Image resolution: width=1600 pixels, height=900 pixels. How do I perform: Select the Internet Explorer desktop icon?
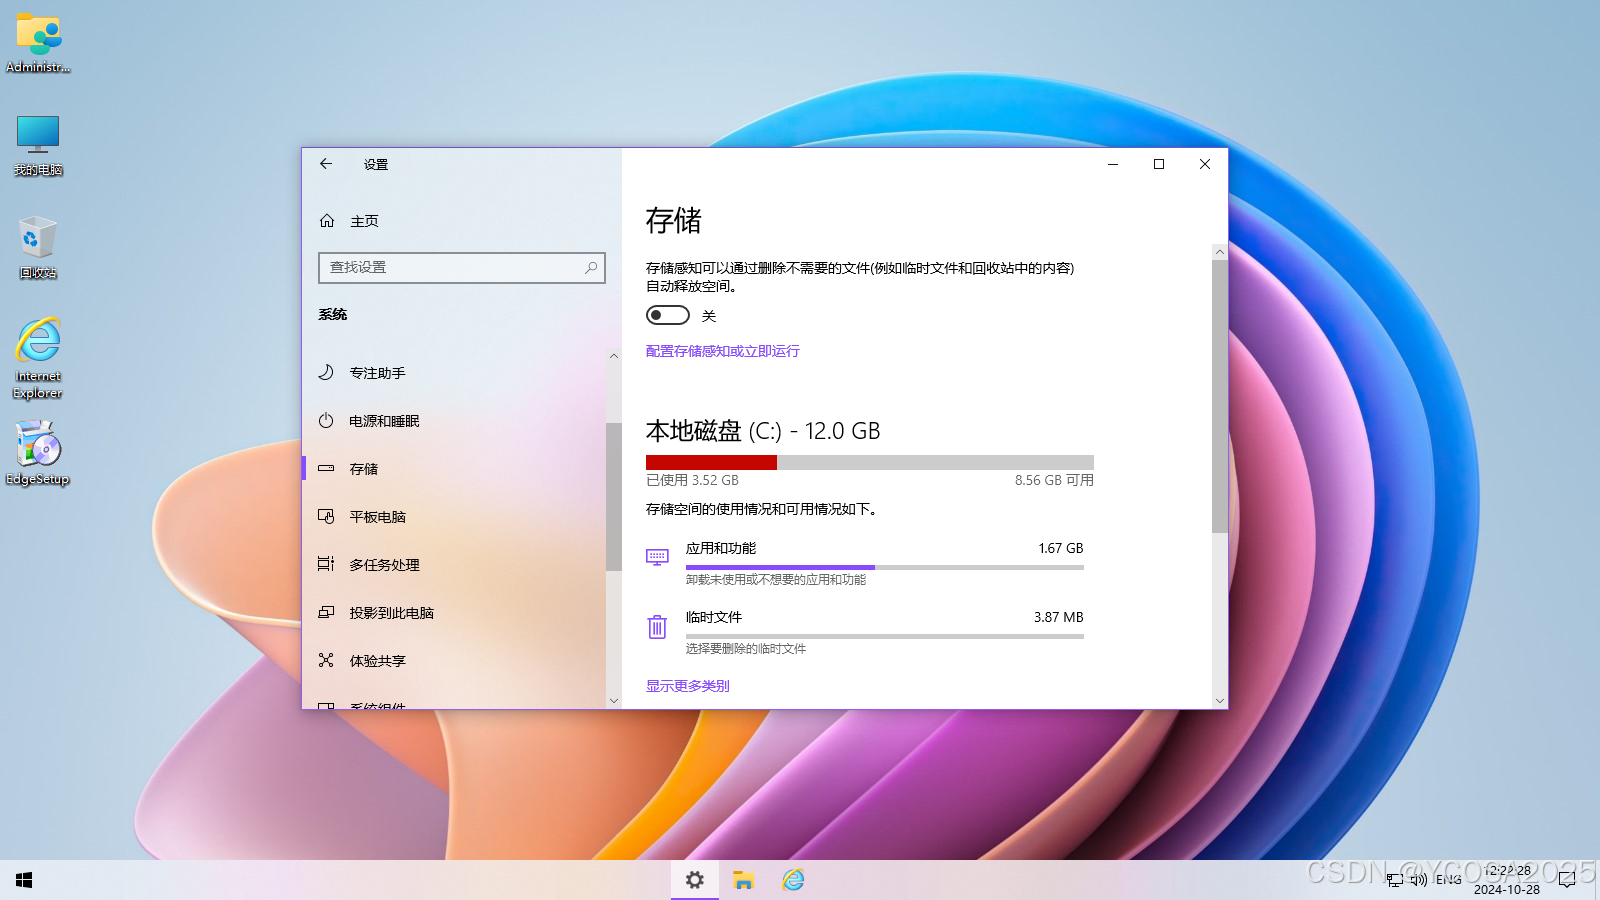pos(38,358)
